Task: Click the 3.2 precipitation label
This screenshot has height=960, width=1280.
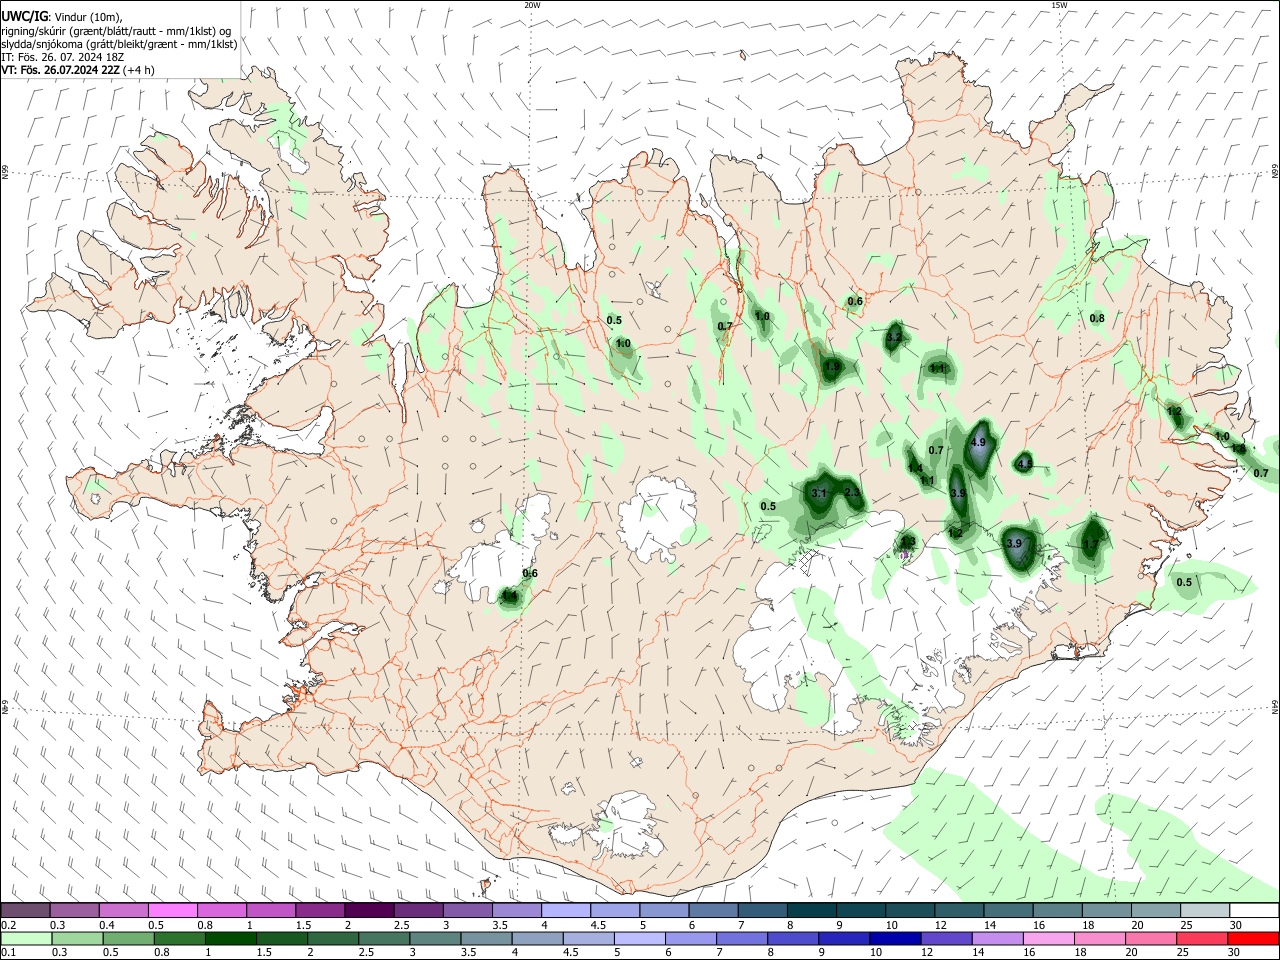Action: coord(894,338)
